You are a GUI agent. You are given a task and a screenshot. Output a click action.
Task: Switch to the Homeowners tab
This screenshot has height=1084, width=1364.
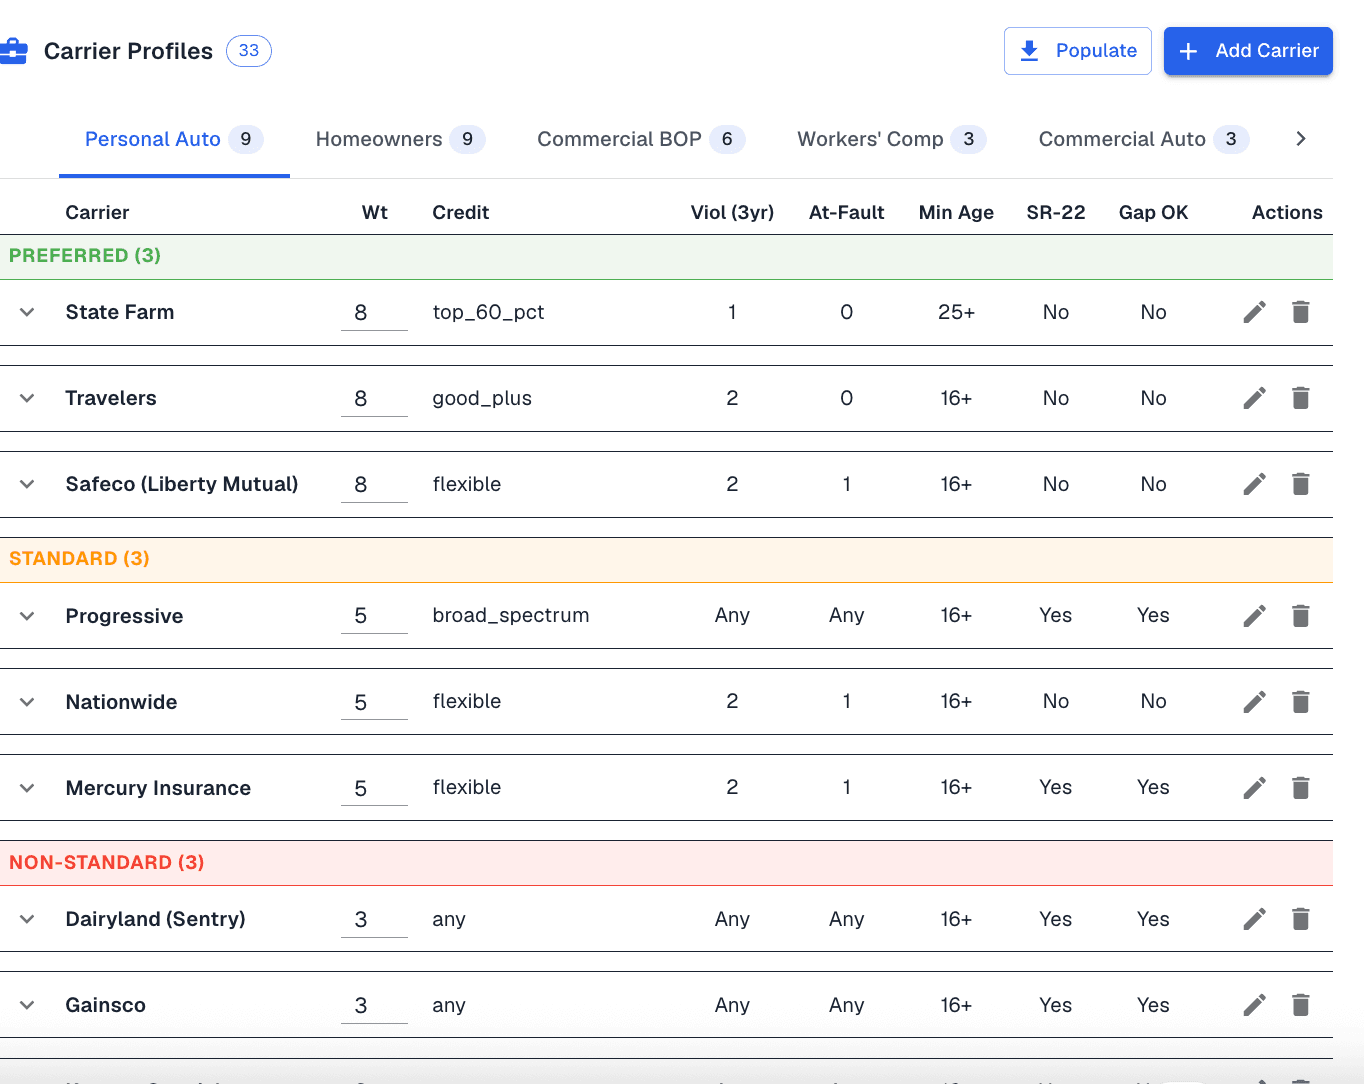[400, 139]
